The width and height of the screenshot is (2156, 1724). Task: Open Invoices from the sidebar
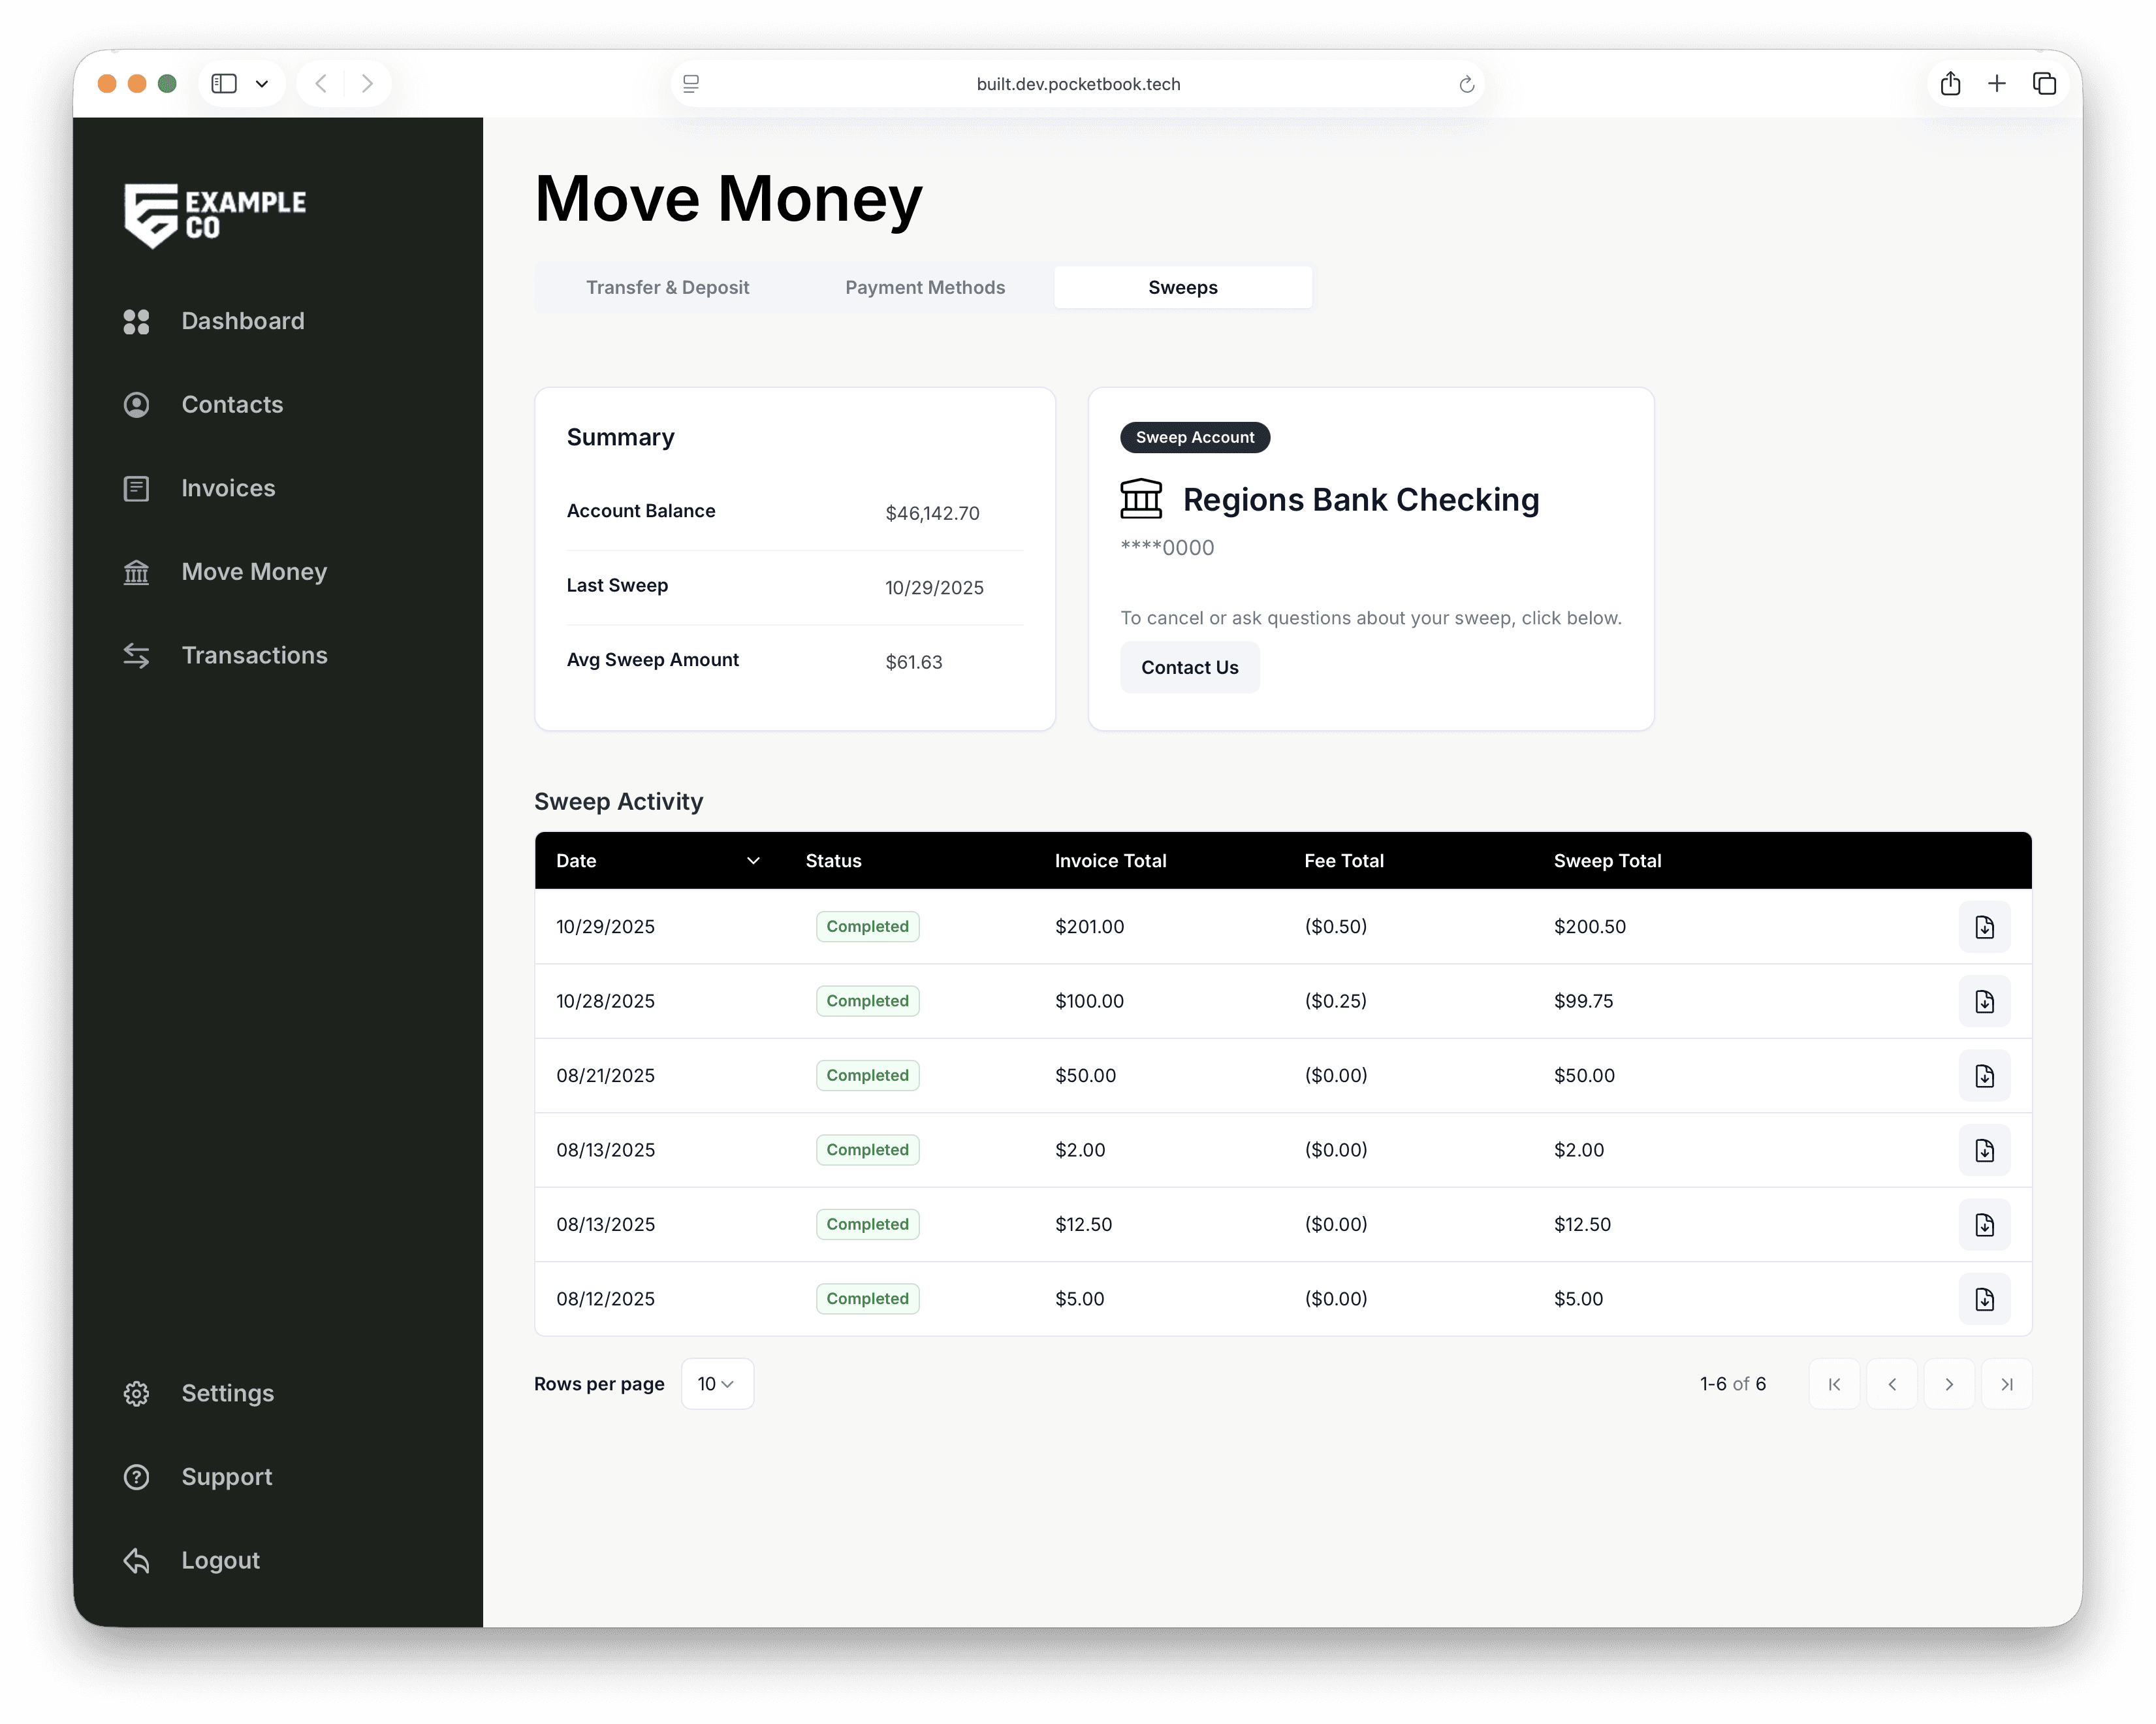coord(228,488)
